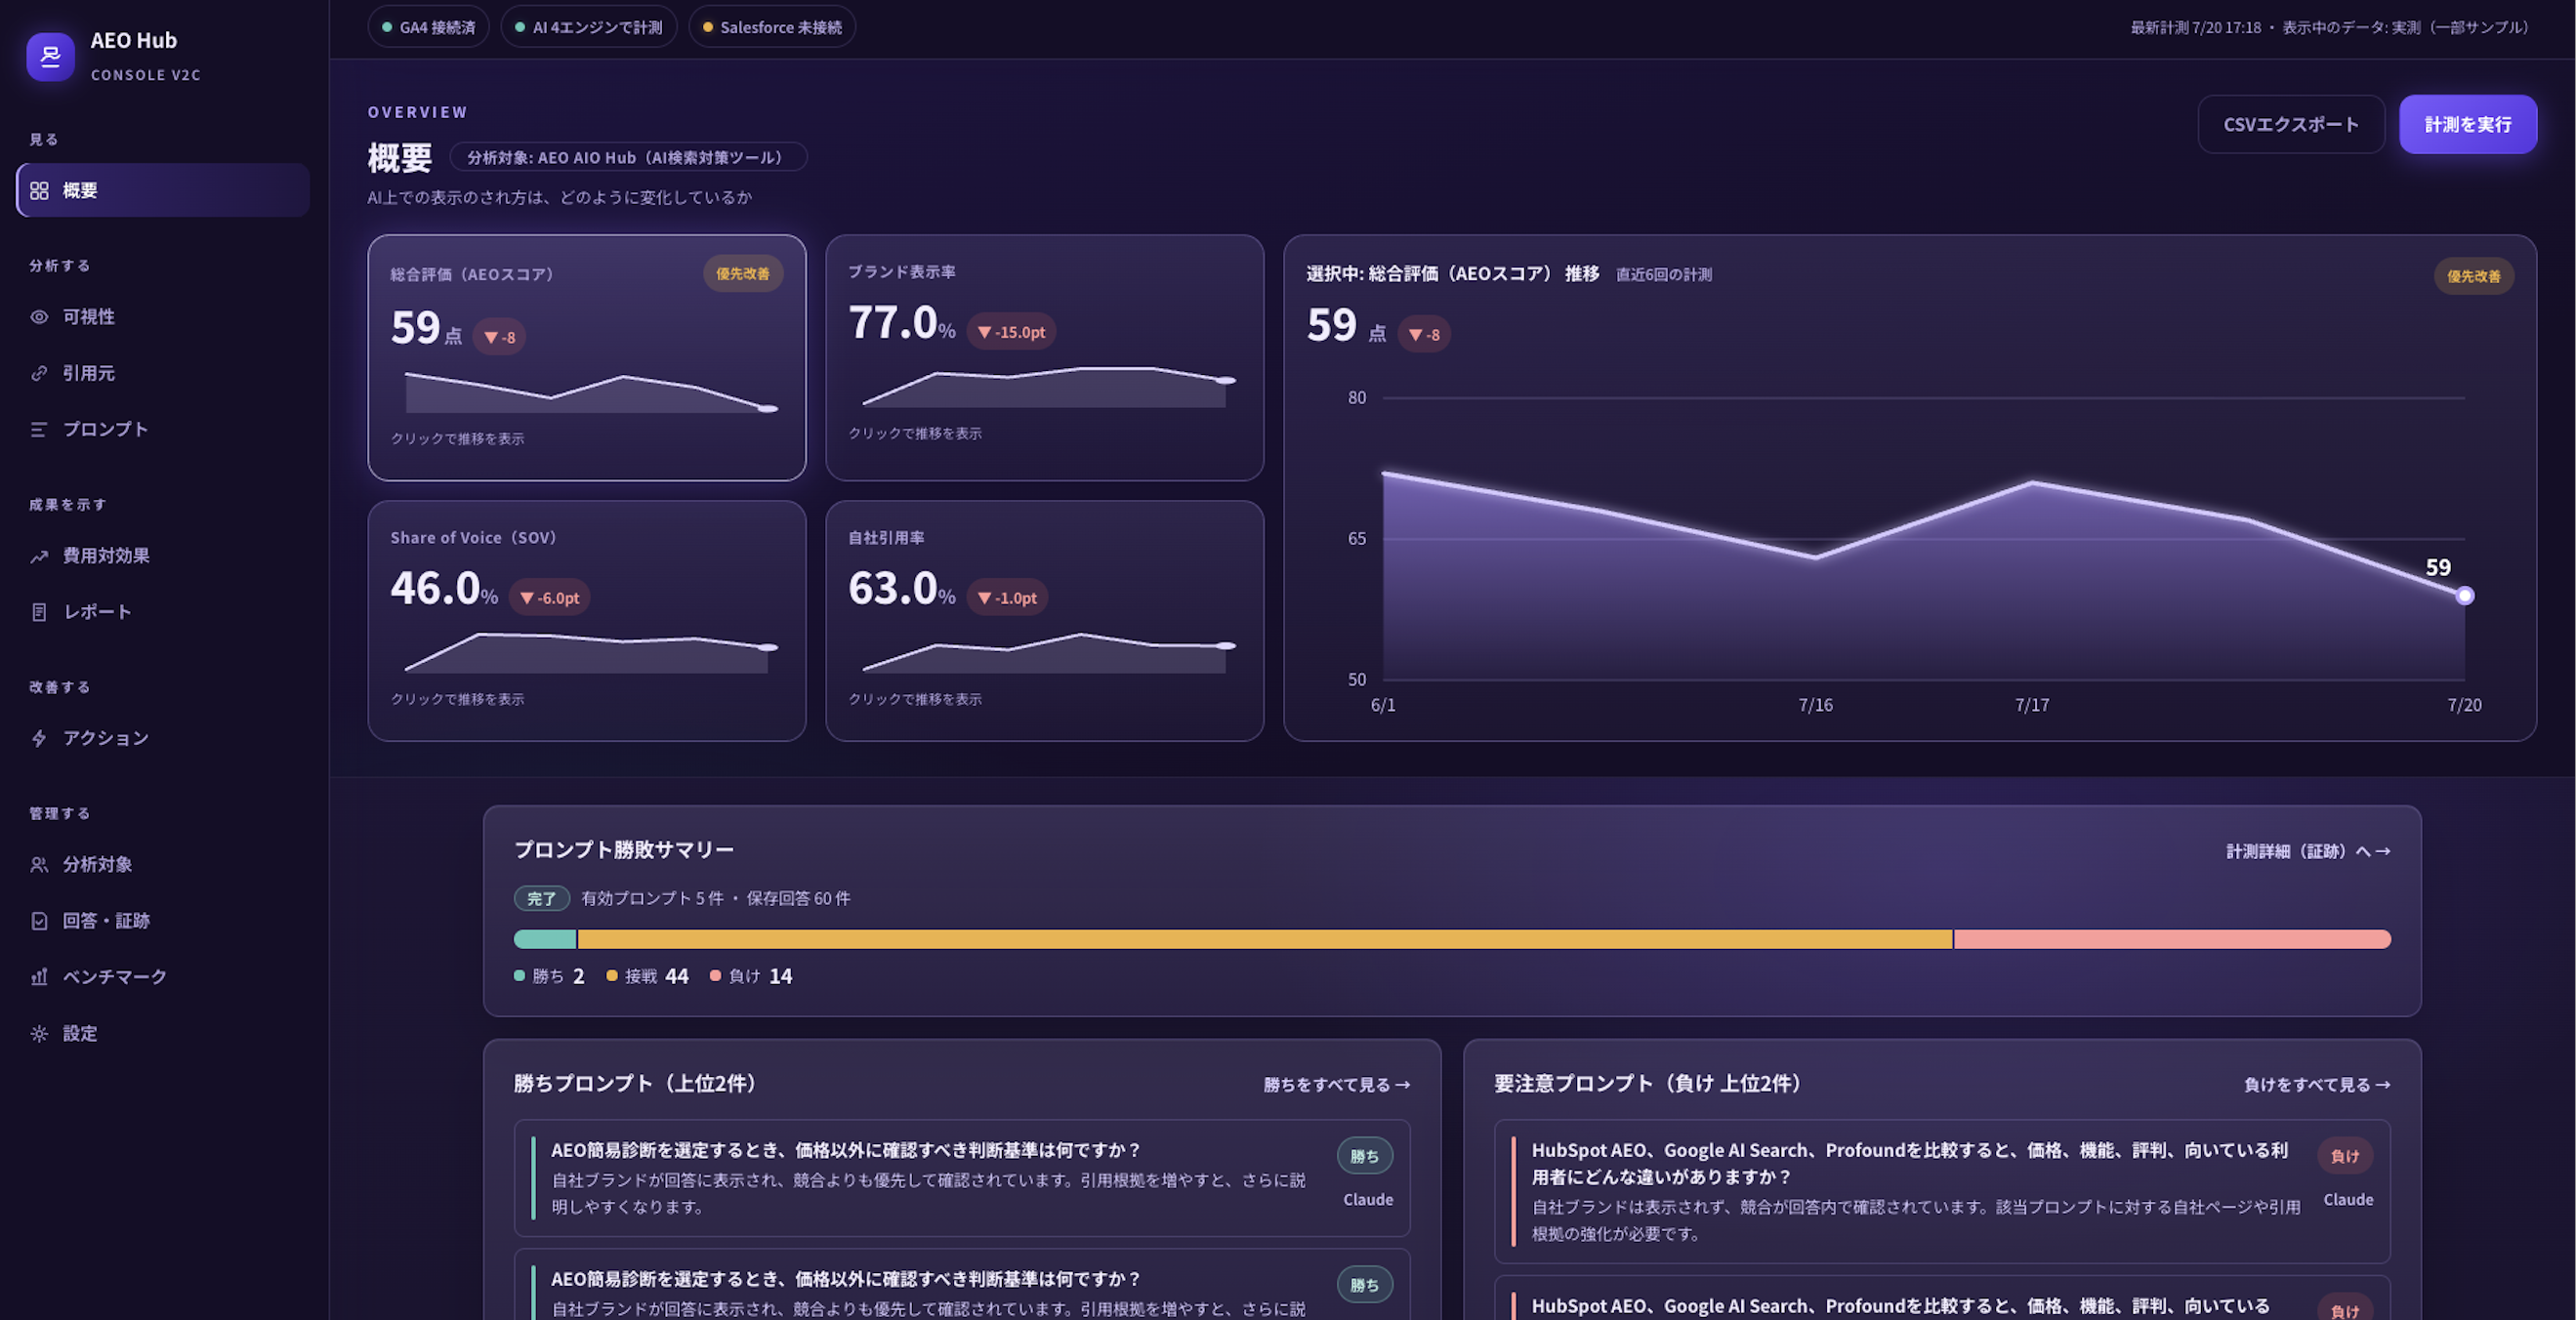Click the Salesforce 未接続 status chip
Viewport: 2576px width, 1320px height.
tap(772, 27)
